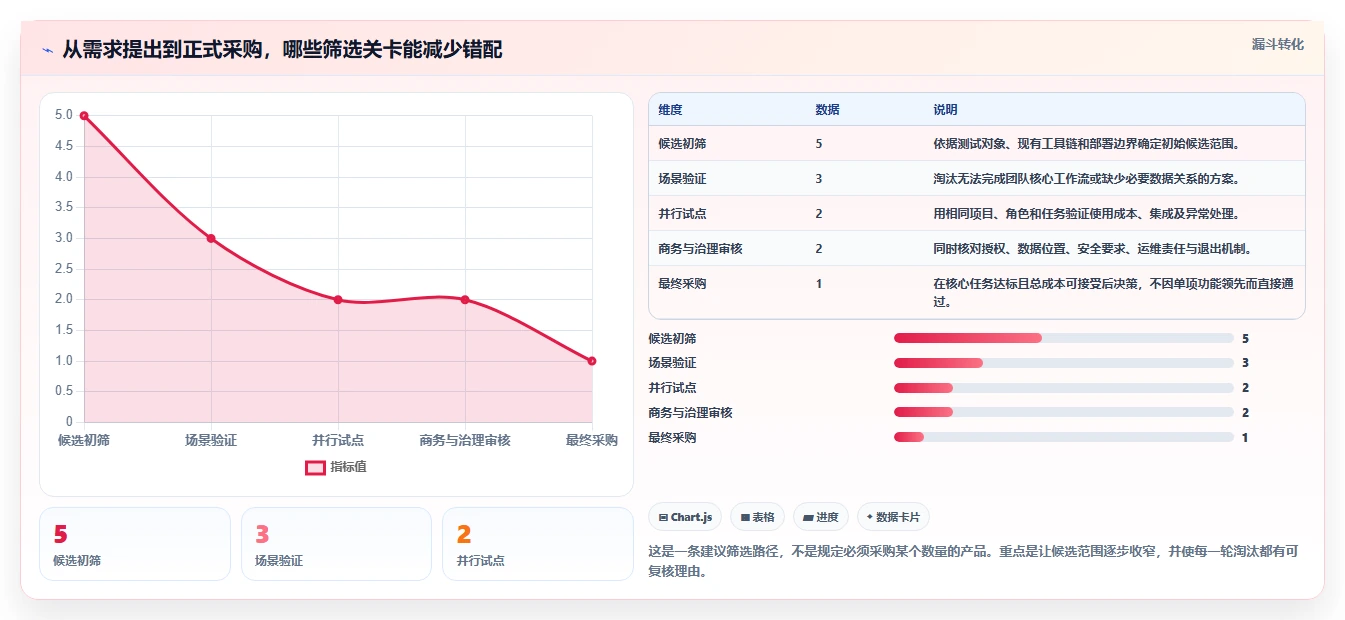Click the 数据 column header

point(827,109)
